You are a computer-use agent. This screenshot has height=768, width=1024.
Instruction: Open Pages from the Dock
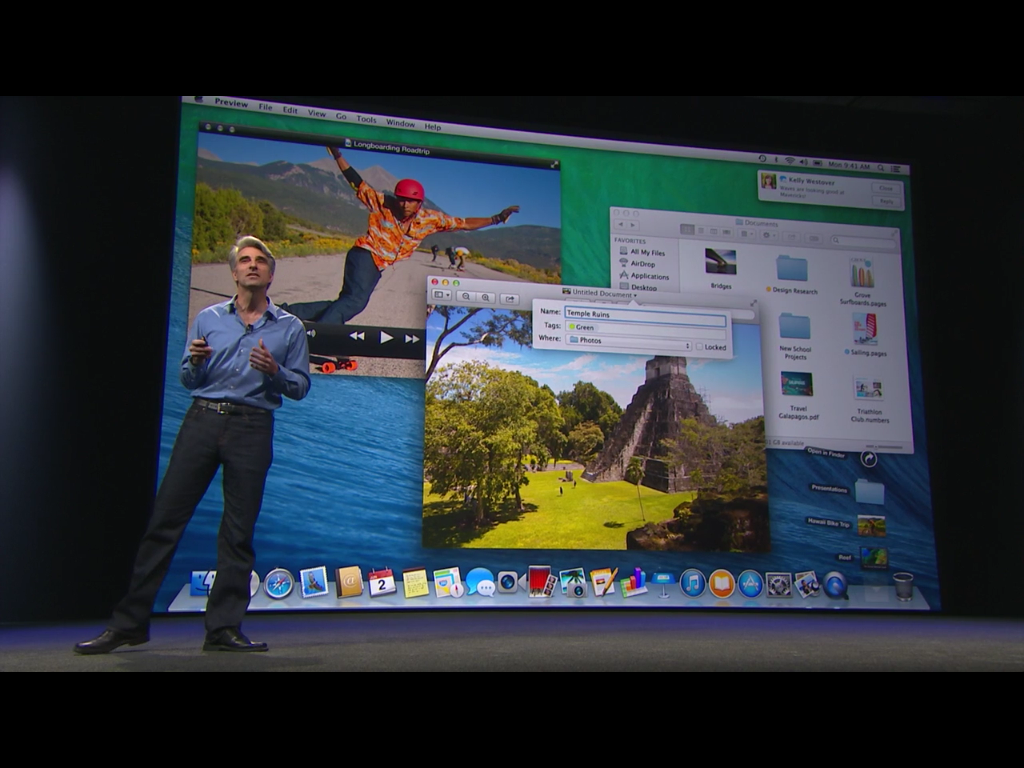click(x=603, y=582)
